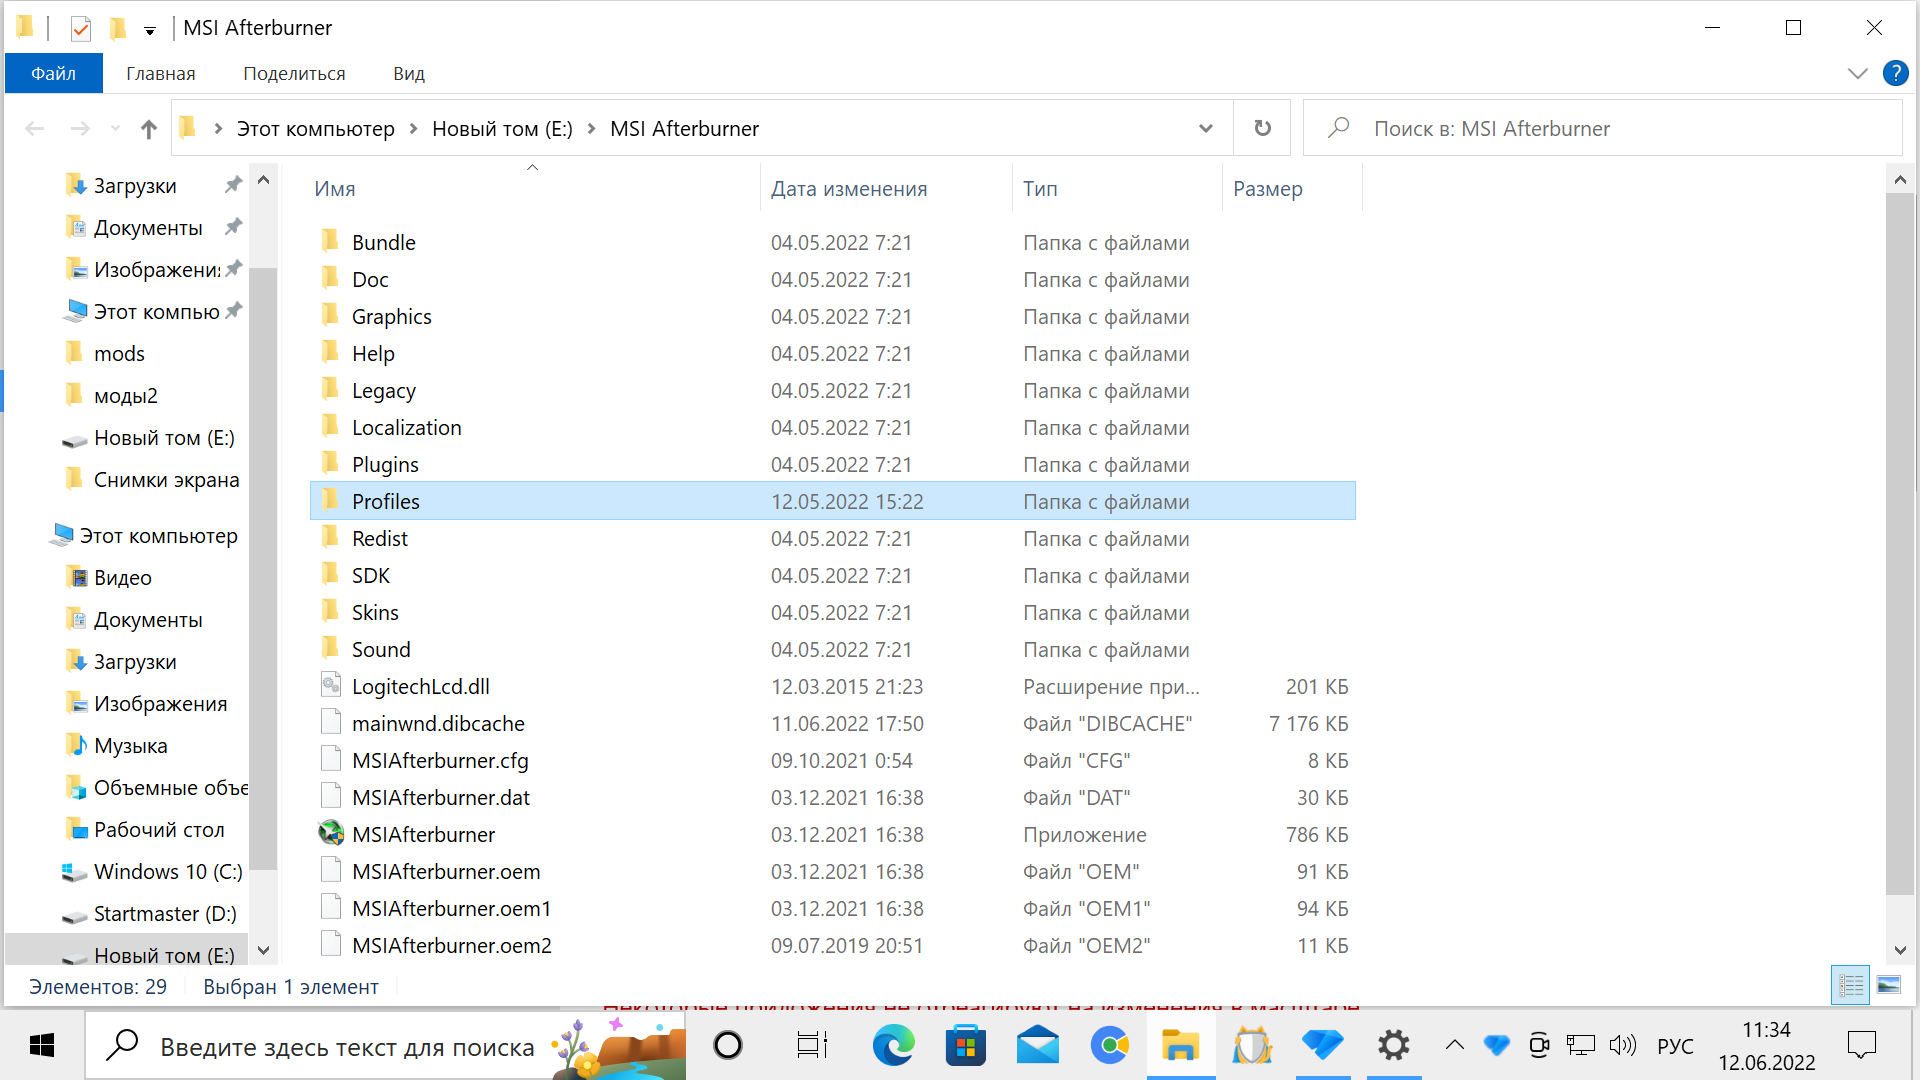Sort by Размер column header
The height and width of the screenshot is (1080, 1920).
click(1268, 189)
